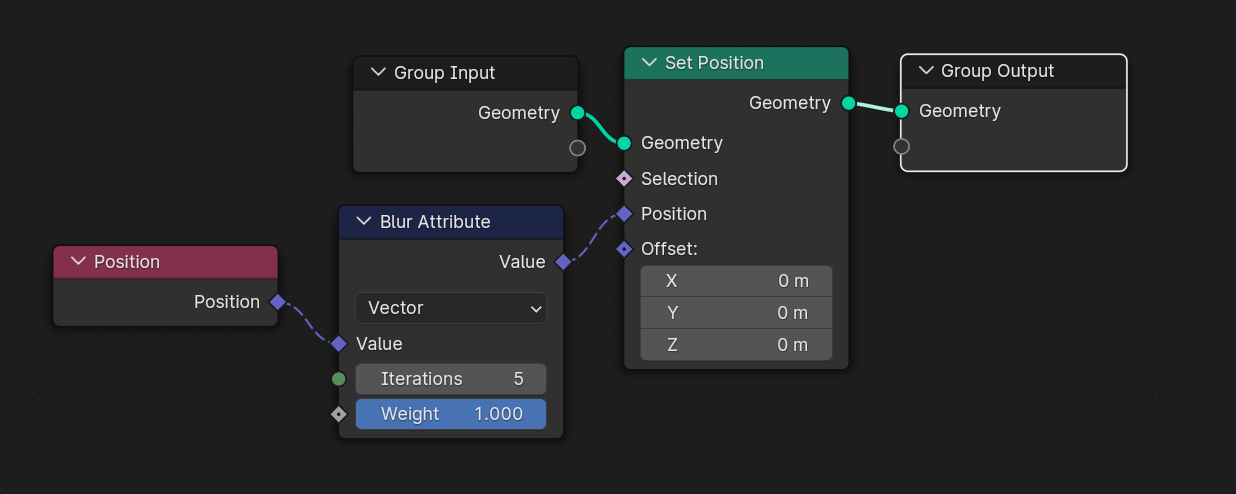Click the Weight input socket

[x=338, y=414]
